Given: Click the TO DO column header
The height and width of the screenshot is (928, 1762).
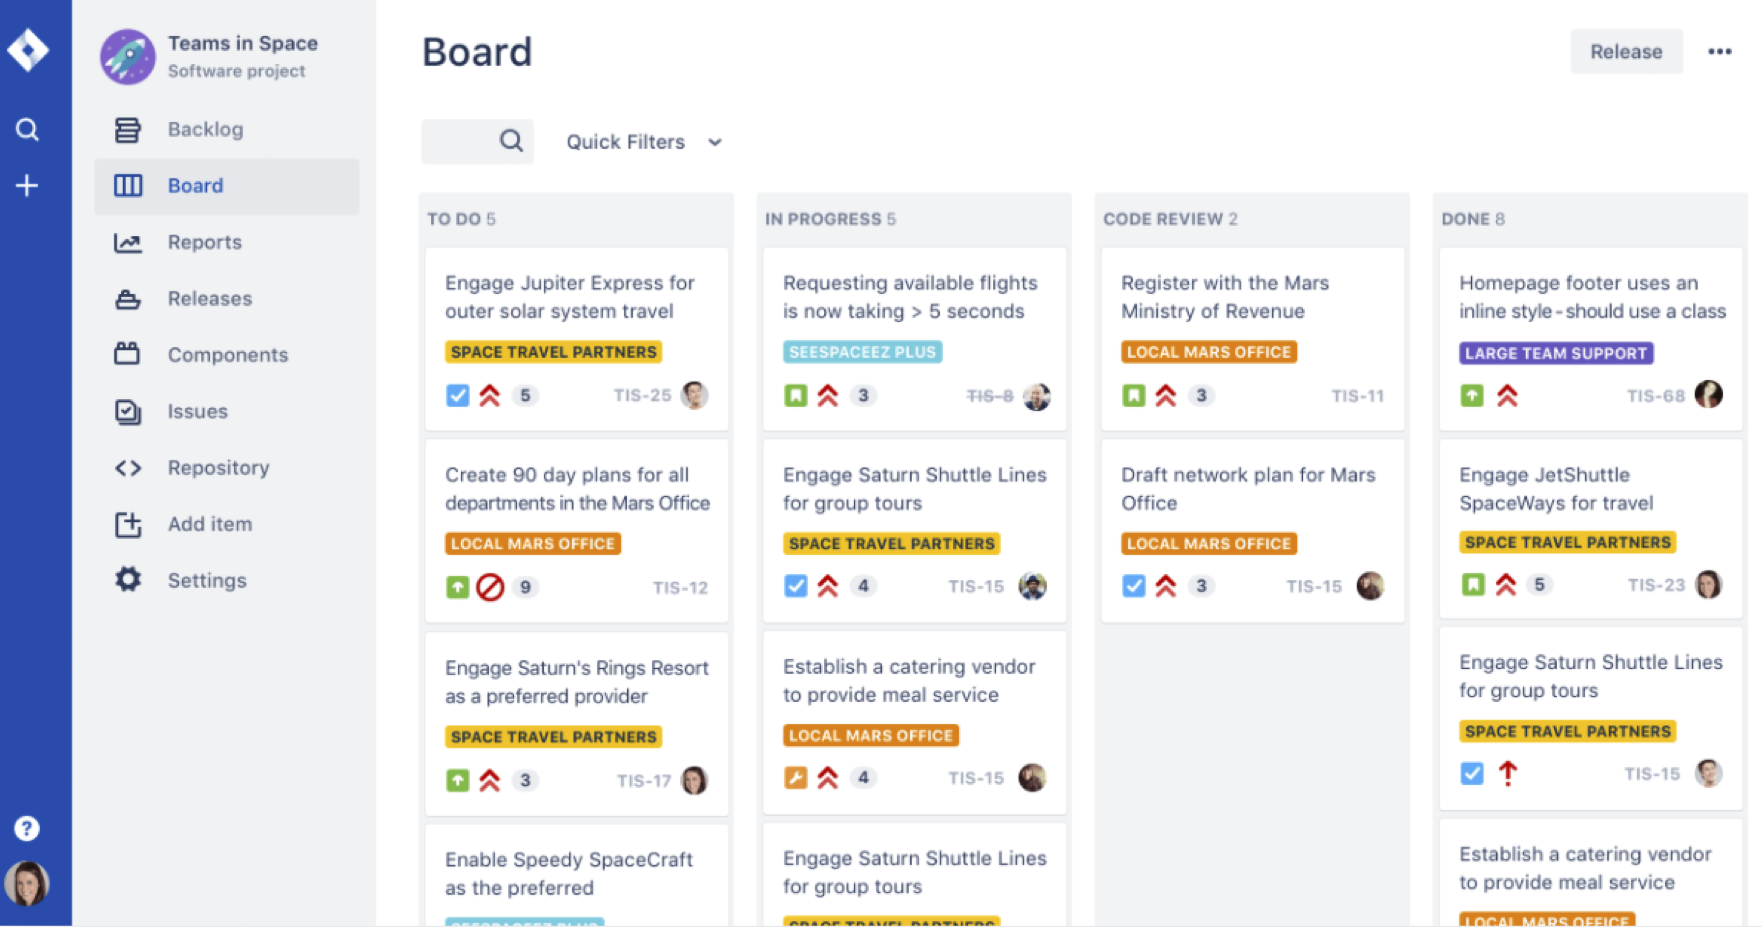Looking at the screenshot, I should (x=461, y=219).
